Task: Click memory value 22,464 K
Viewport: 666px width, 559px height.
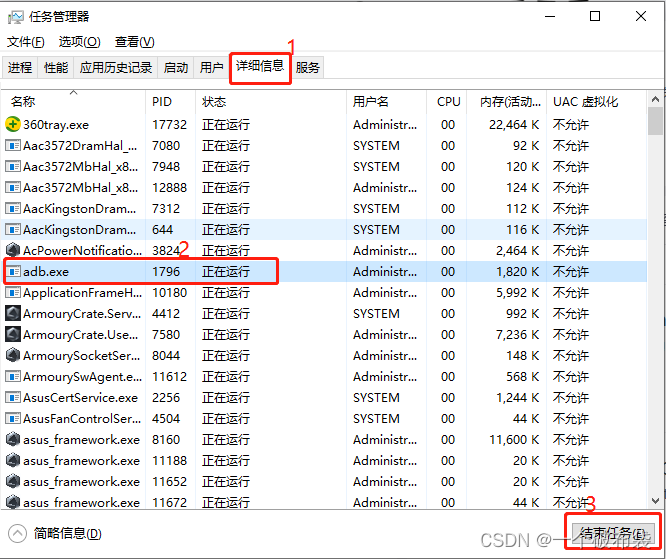Action: coord(514,124)
